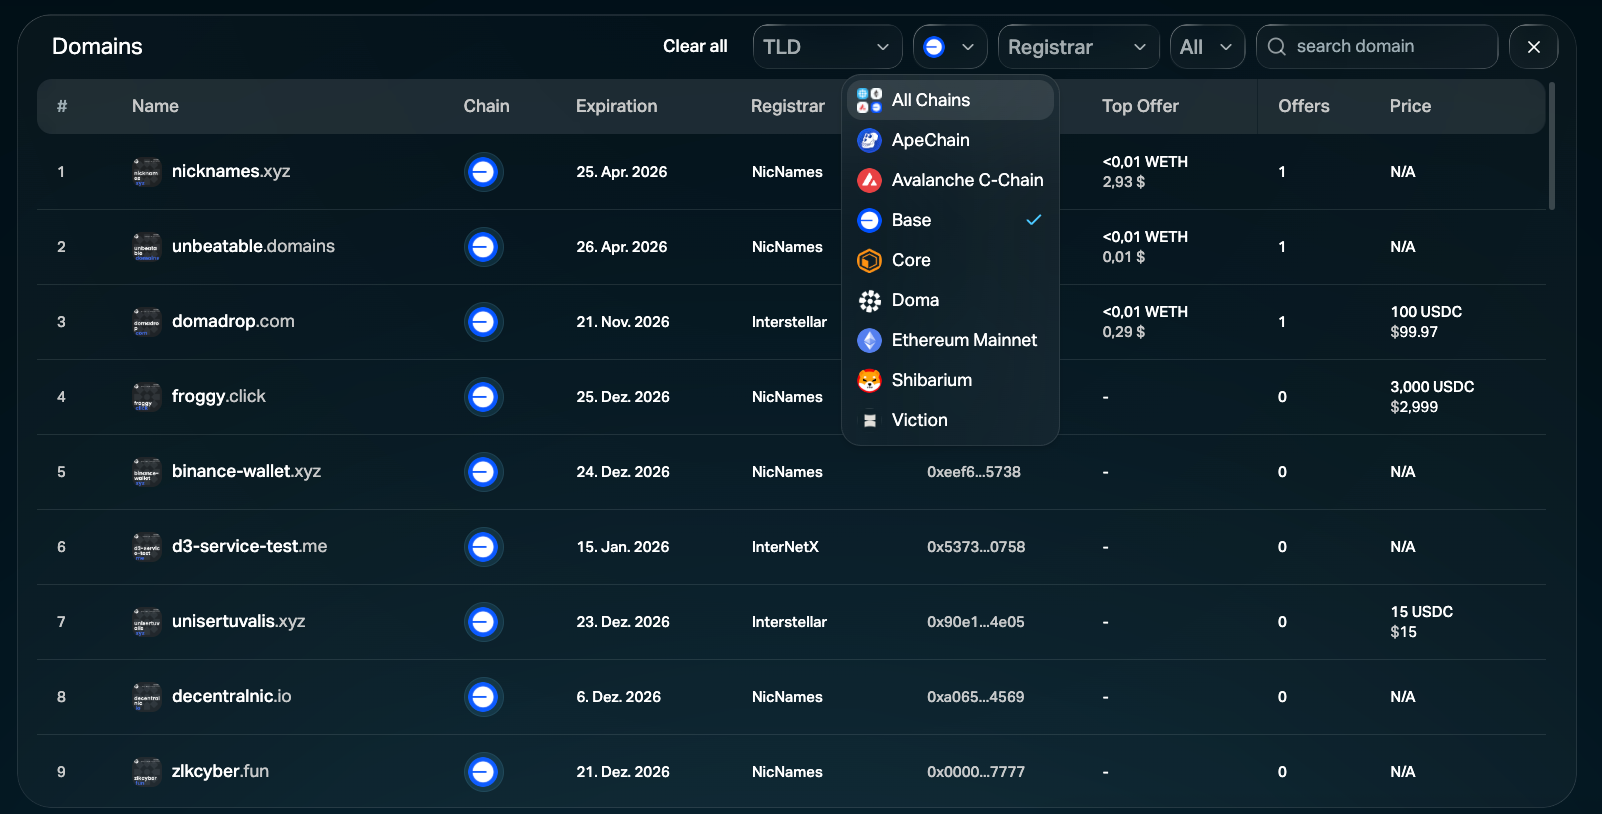Open the TLD filter dropdown
Image resolution: width=1602 pixels, height=814 pixels.
coord(826,47)
